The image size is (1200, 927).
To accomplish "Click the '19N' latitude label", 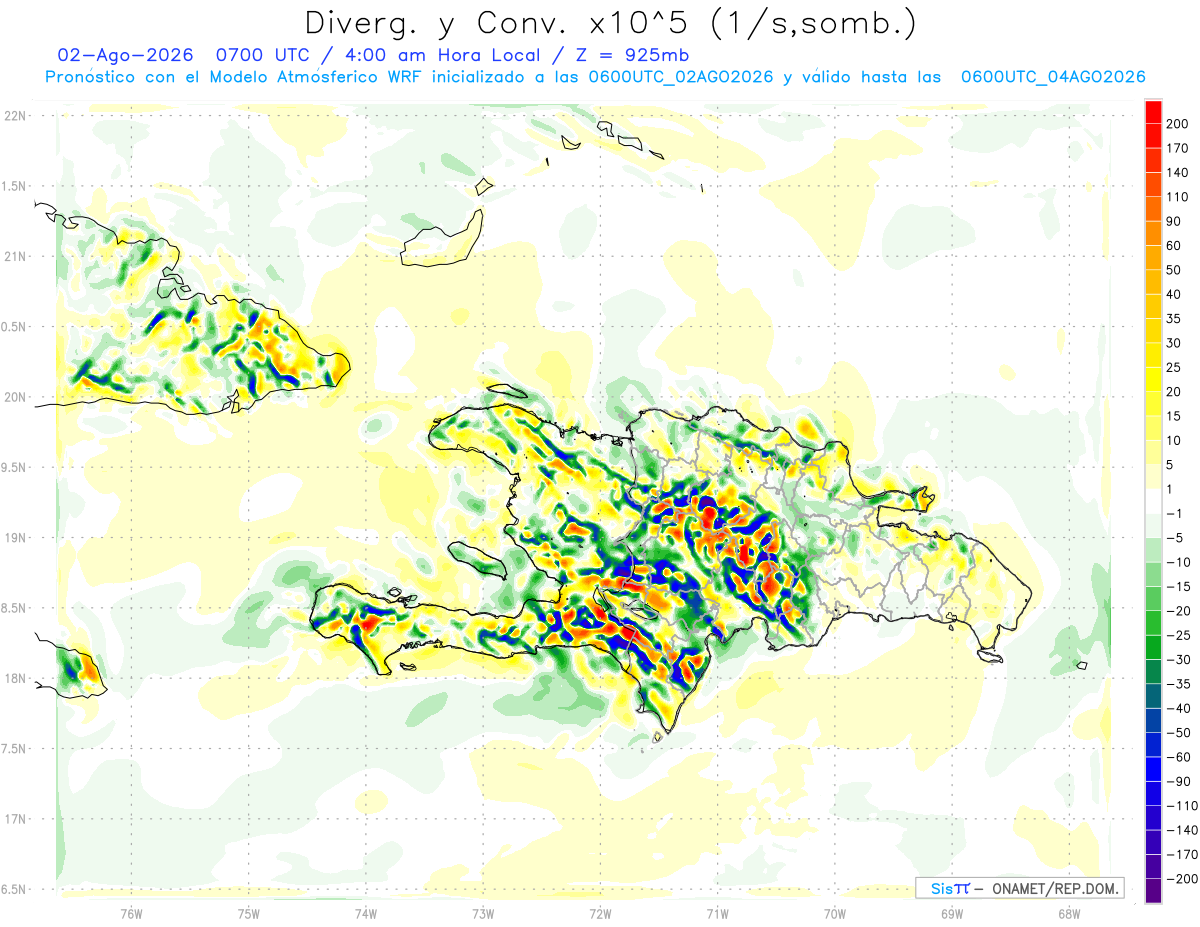I will click(x=14, y=537).
